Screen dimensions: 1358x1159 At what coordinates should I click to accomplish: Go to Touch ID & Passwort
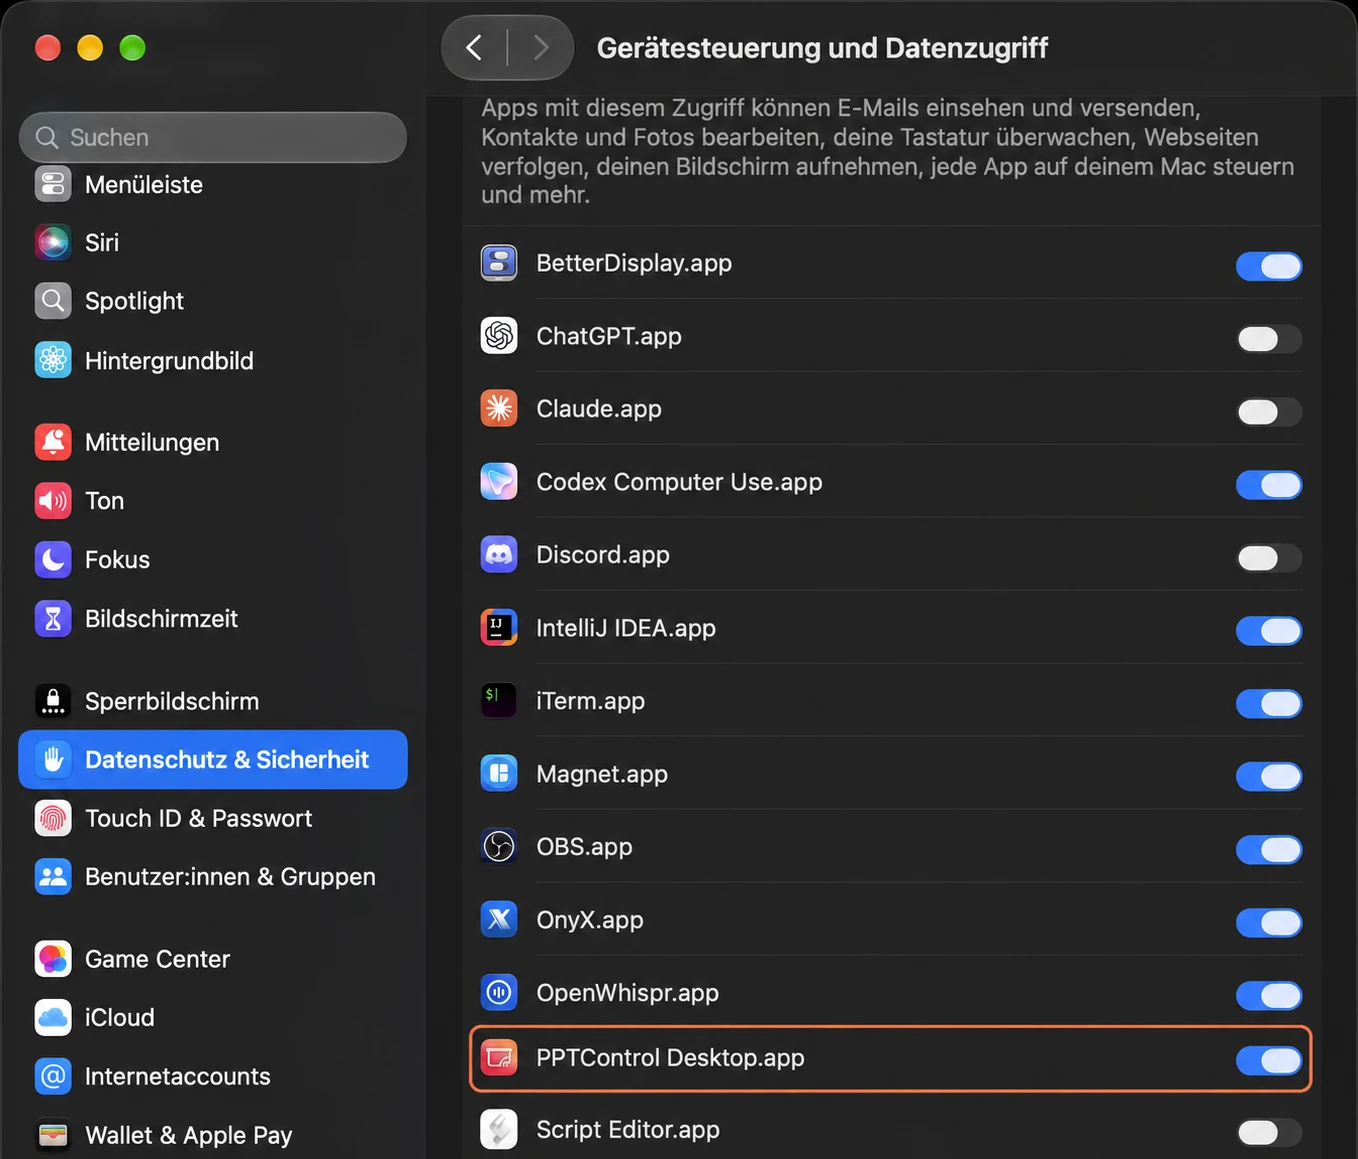pyautogui.click(x=213, y=818)
